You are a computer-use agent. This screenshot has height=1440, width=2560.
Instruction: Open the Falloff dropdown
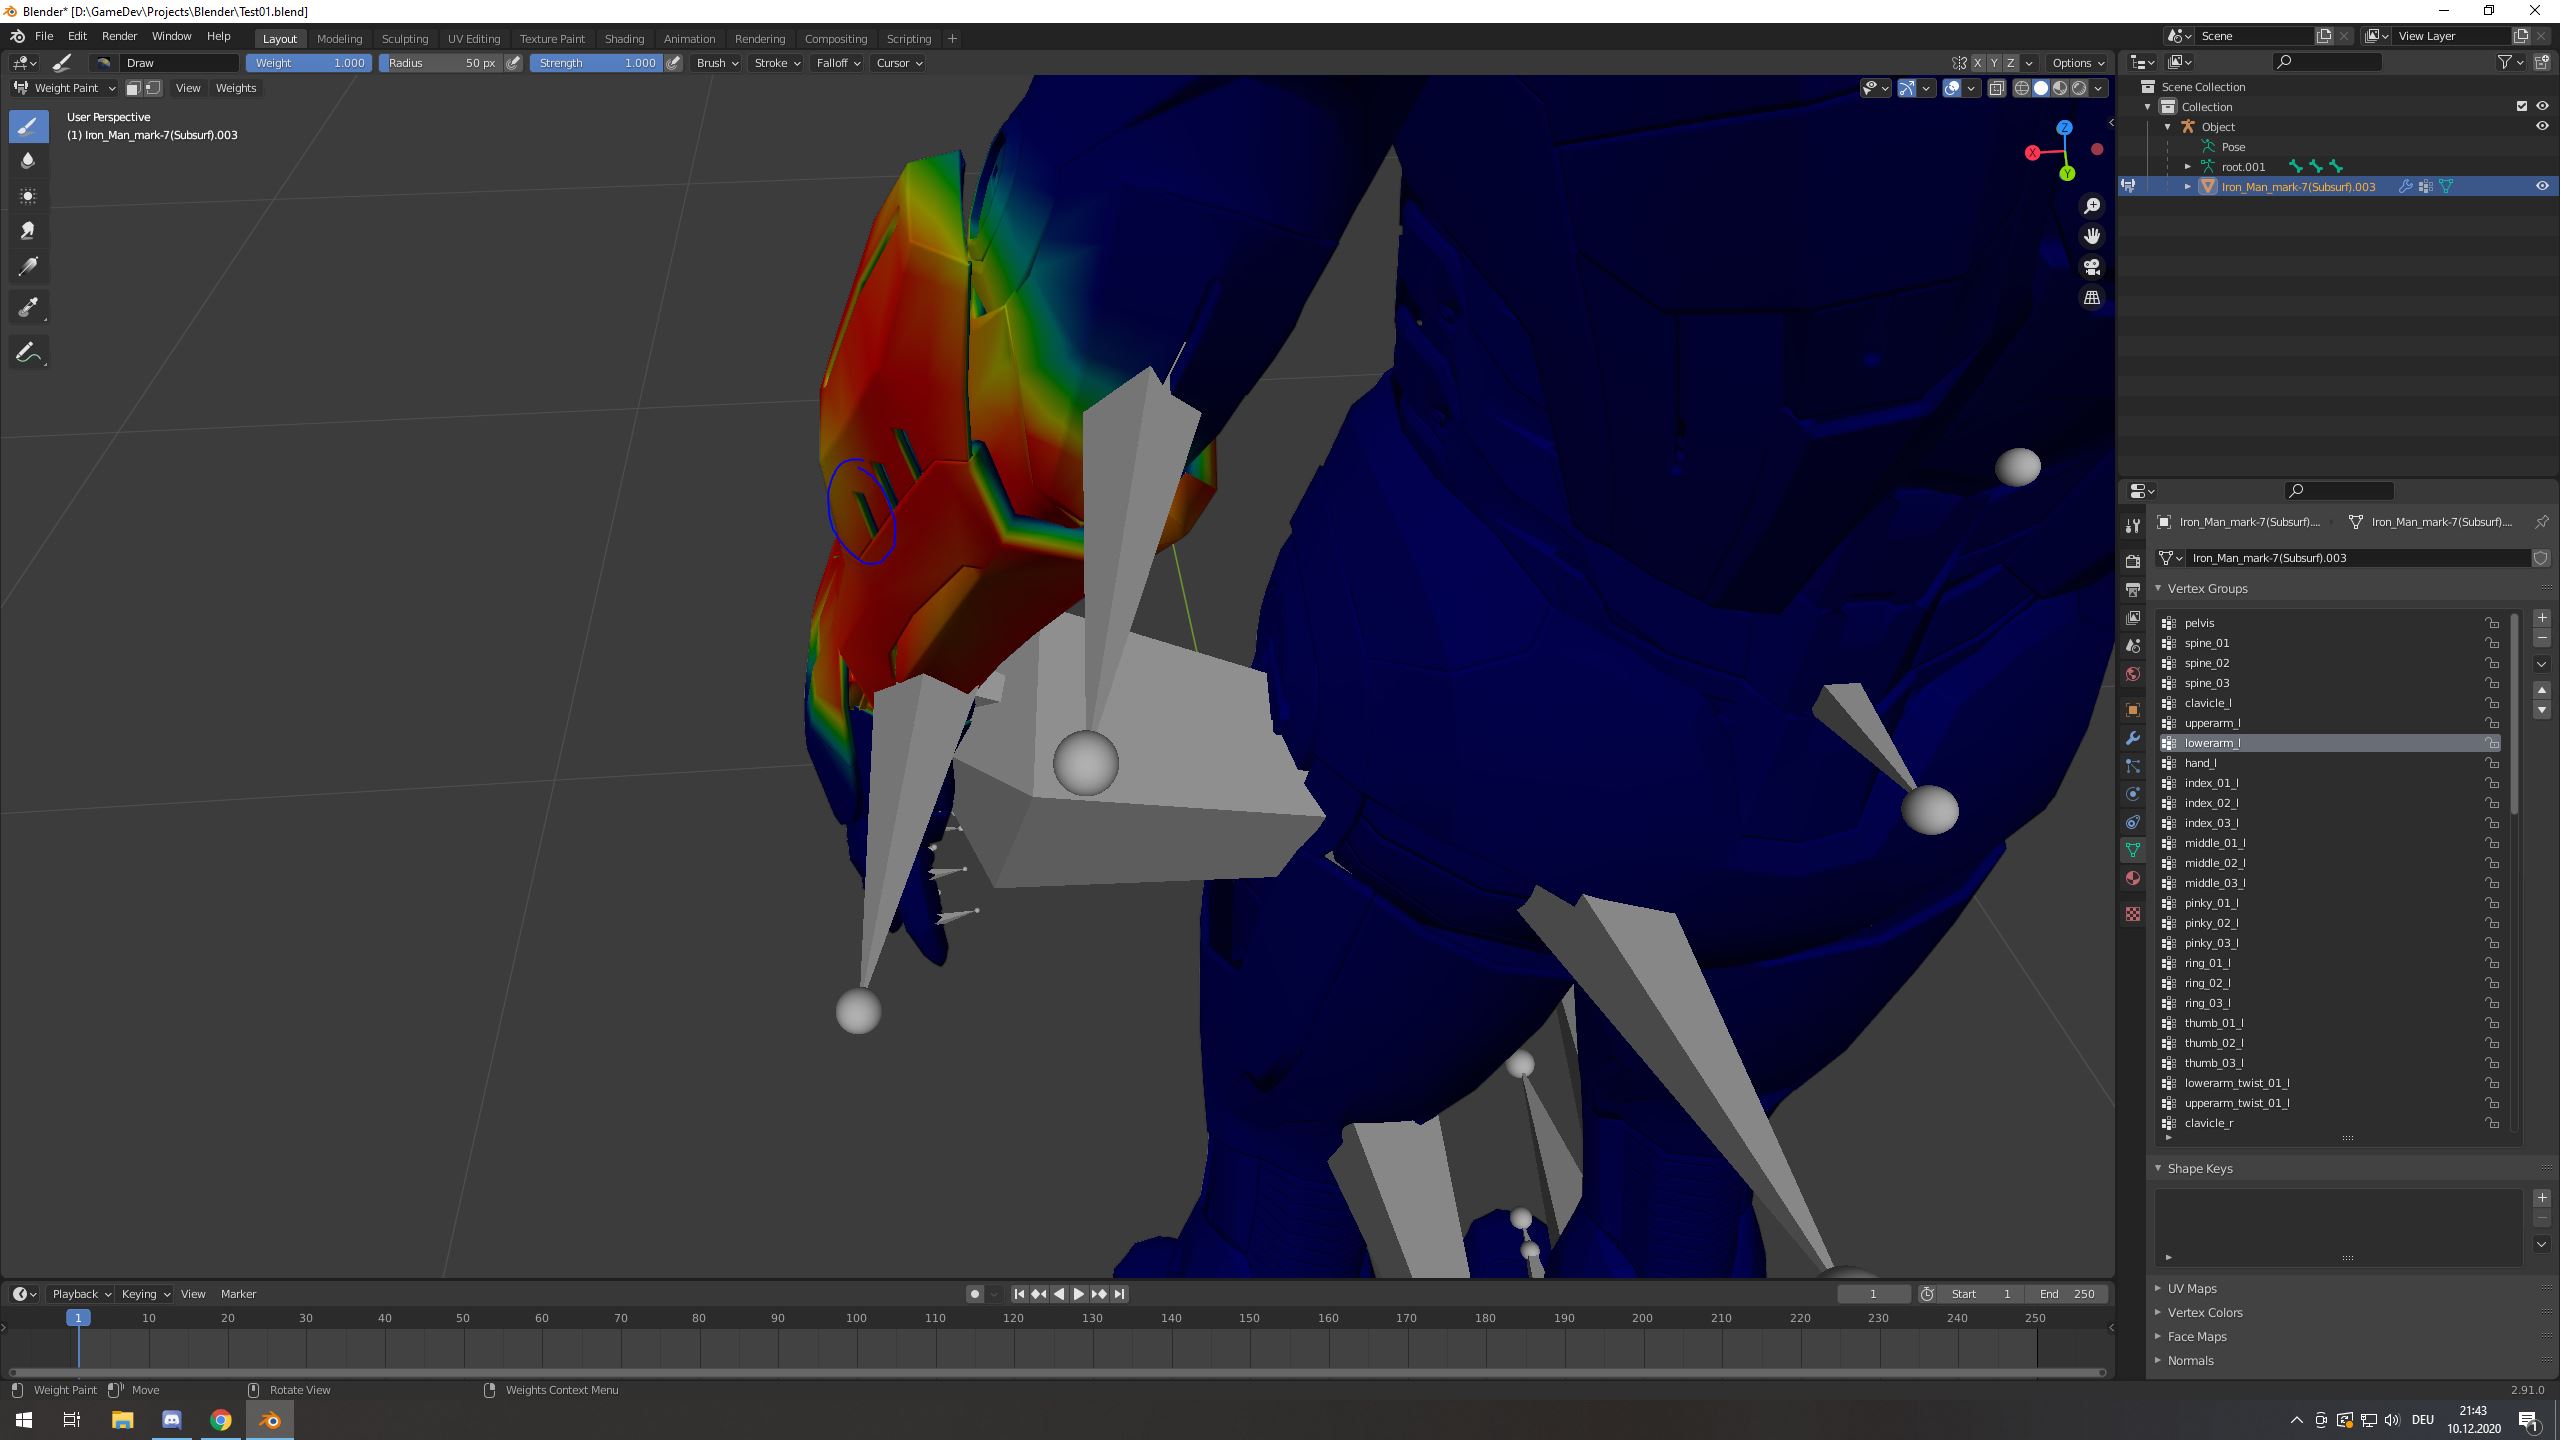click(837, 63)
